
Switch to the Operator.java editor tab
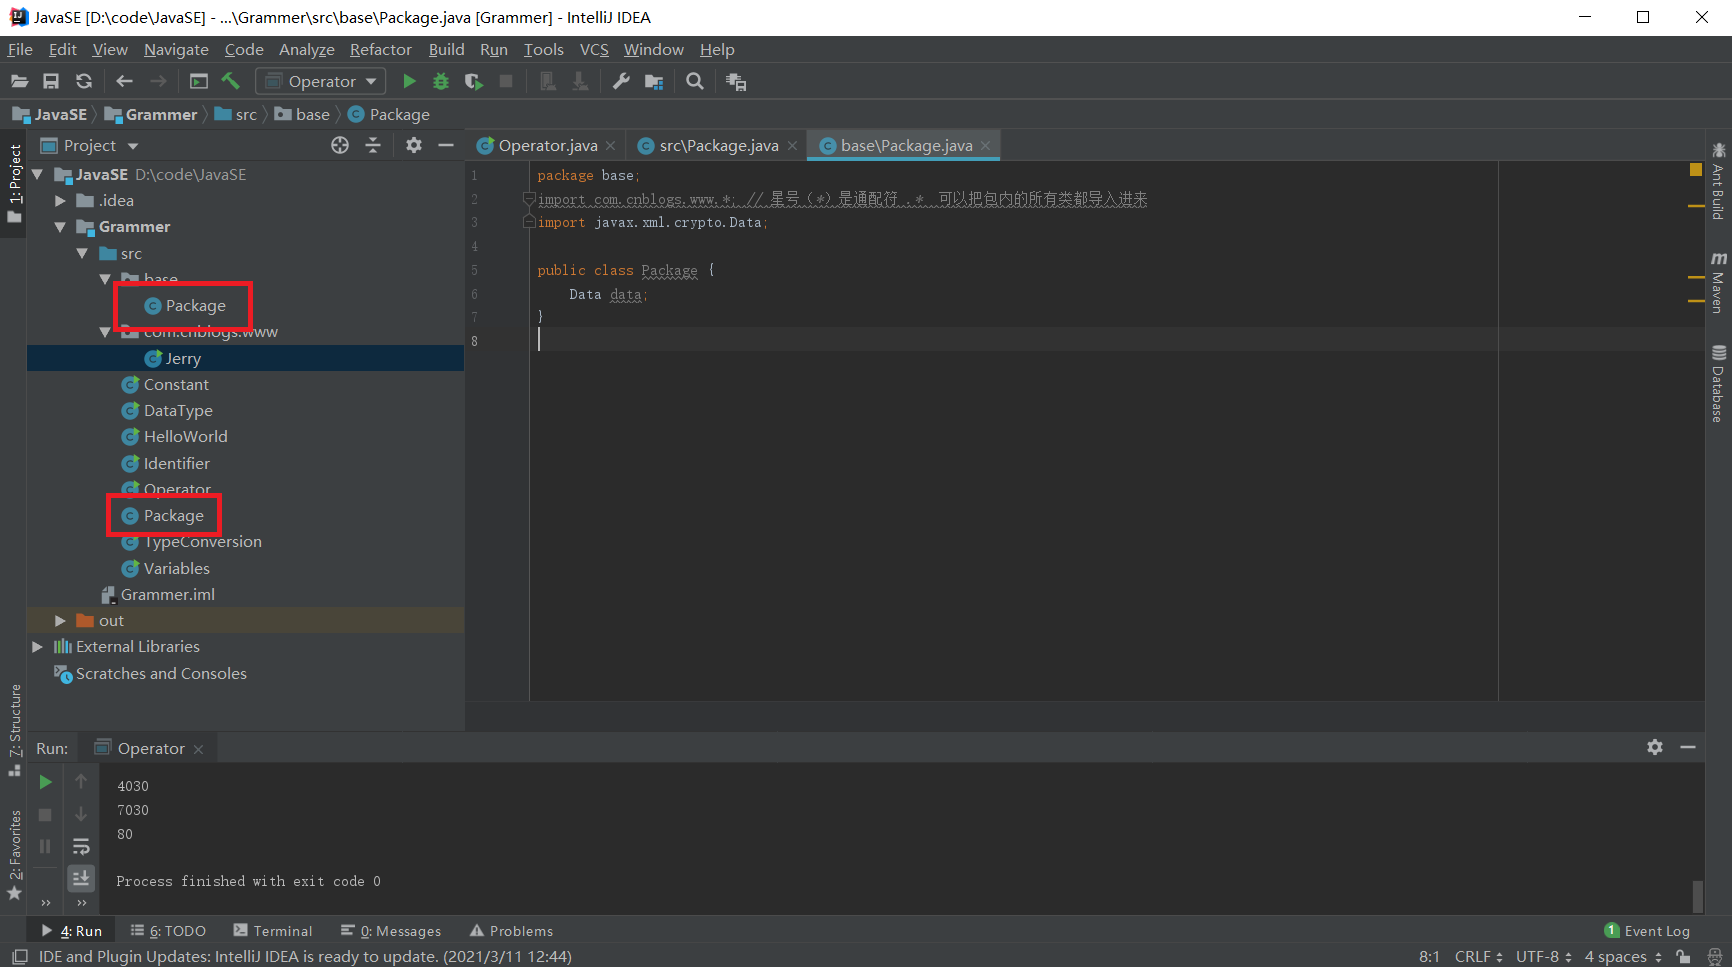coord(546,146)
